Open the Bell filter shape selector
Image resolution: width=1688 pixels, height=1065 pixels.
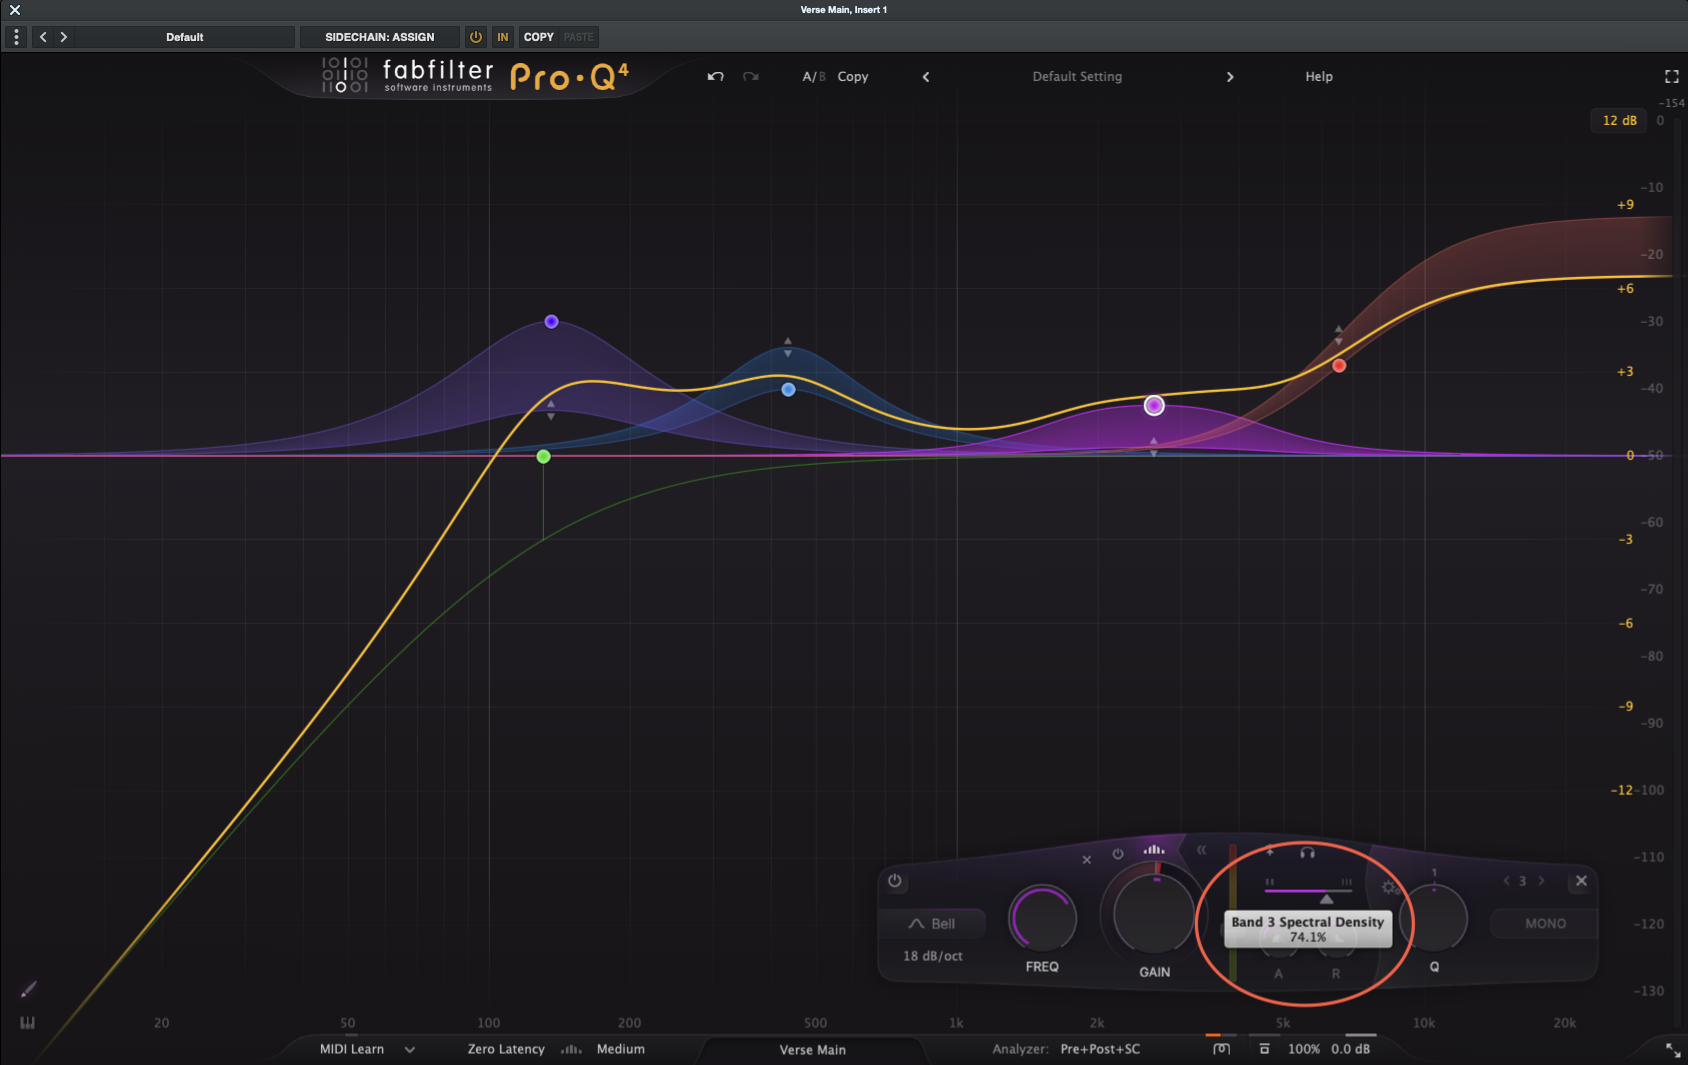click(933, 923)
